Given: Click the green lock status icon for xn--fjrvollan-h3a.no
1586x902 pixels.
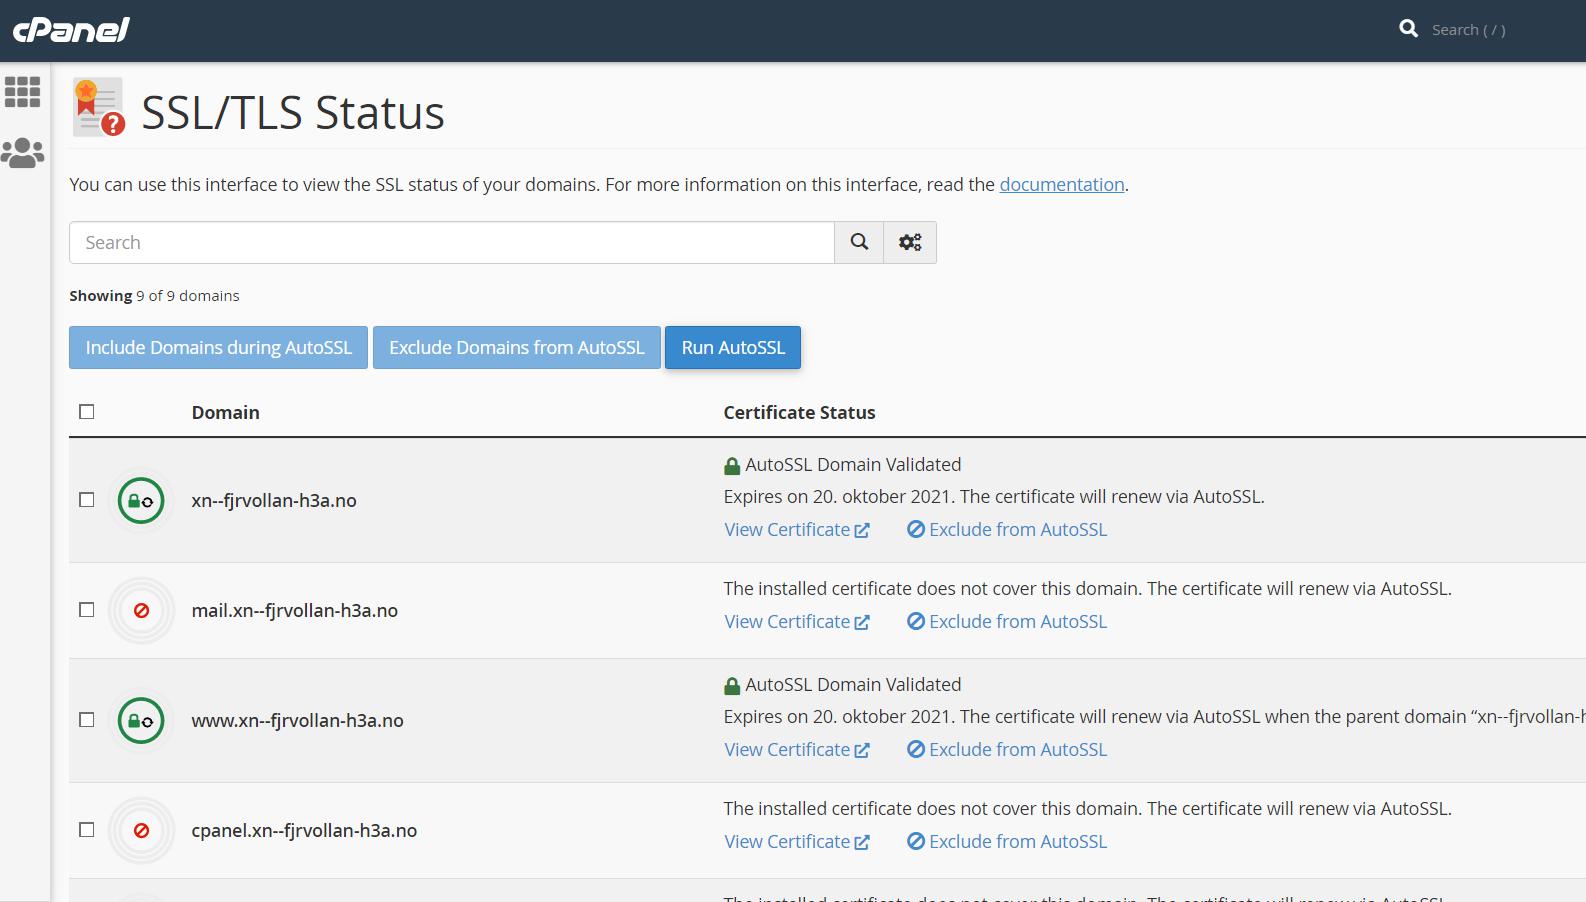Looking at the screenshot, I should point(141,500).
